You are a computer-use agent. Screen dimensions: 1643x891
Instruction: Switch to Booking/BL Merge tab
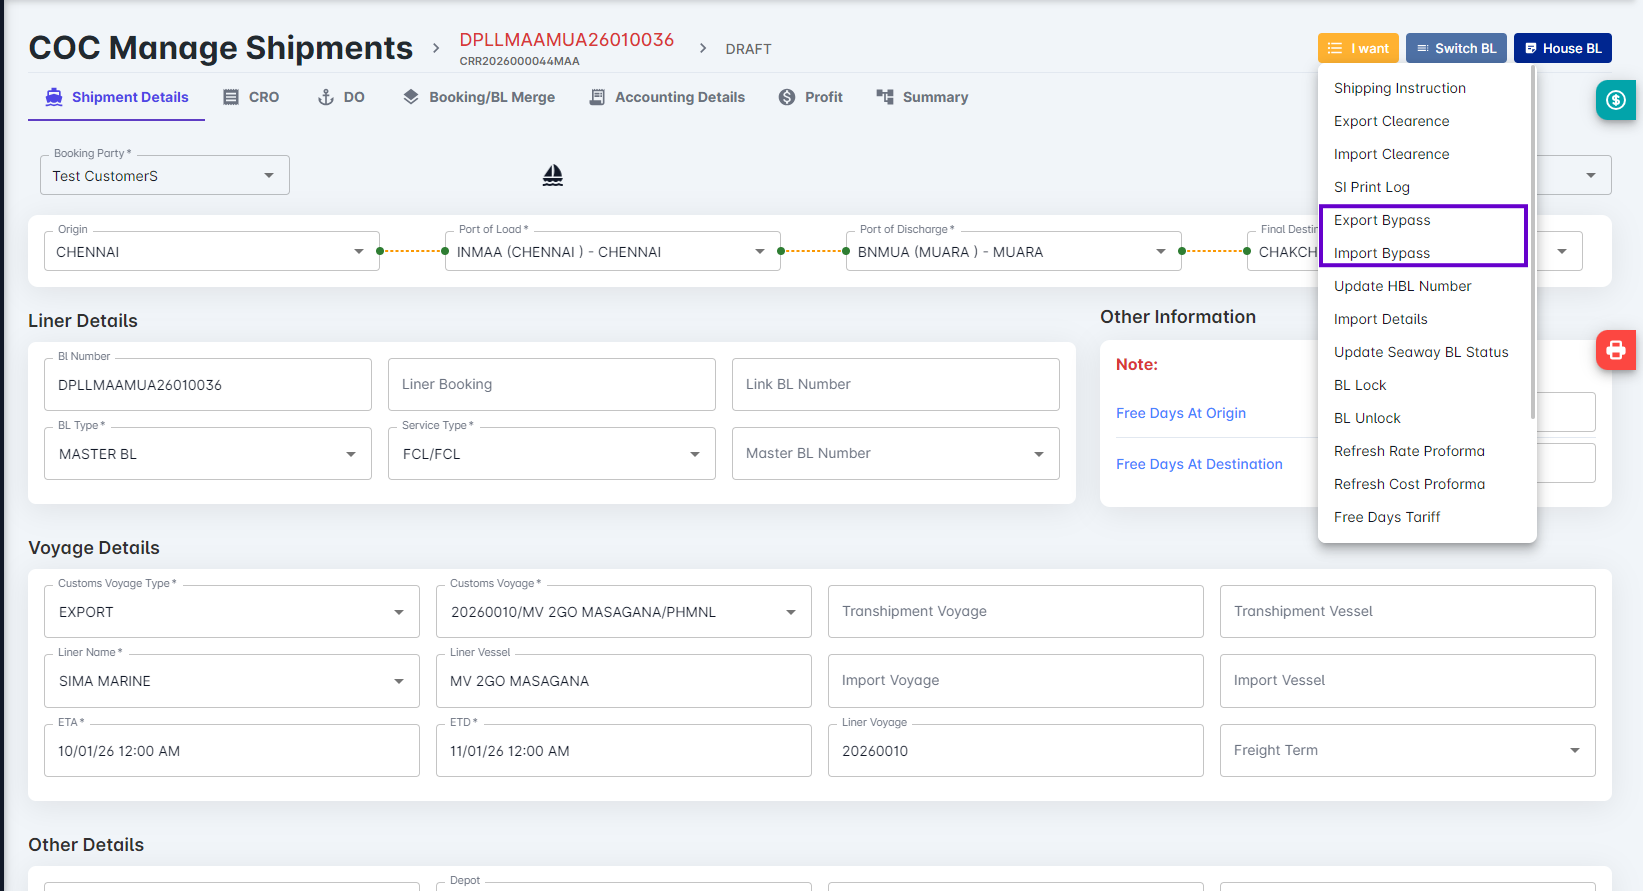pyautogui.click(x=479, y=97)
